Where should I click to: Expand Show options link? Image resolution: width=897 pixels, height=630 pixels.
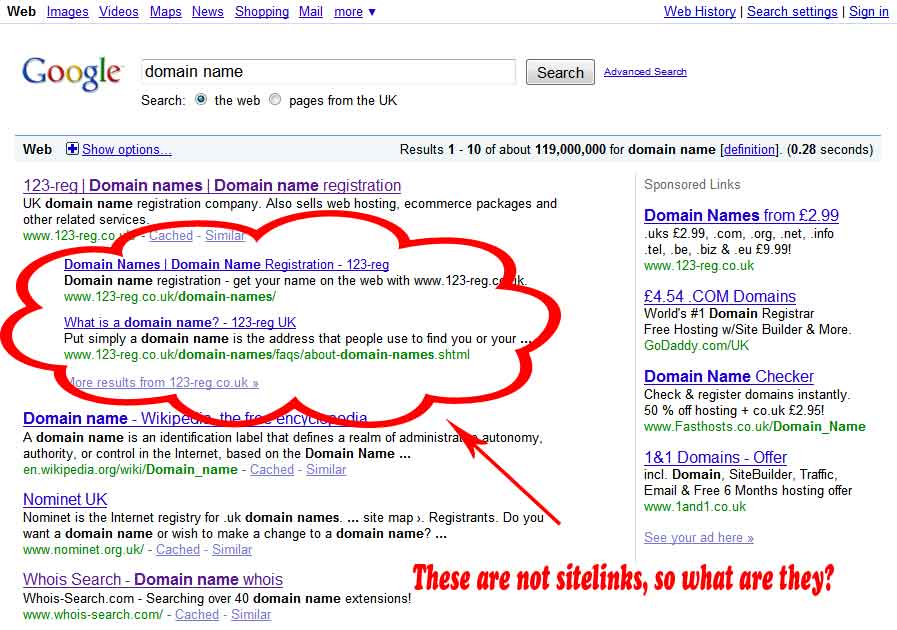126,149
